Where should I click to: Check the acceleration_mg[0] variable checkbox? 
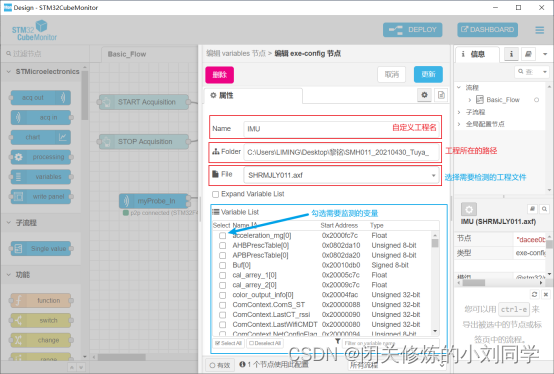pyautogui.click(x=223, y=236)
